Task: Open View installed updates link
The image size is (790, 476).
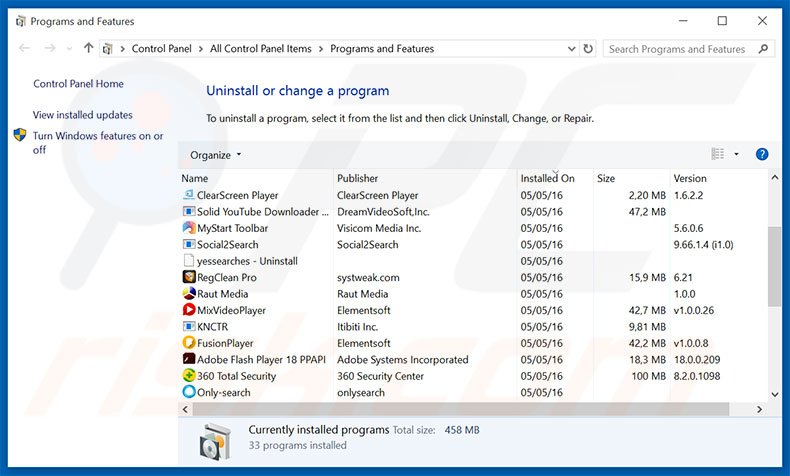Action: (x=83, y=115)
